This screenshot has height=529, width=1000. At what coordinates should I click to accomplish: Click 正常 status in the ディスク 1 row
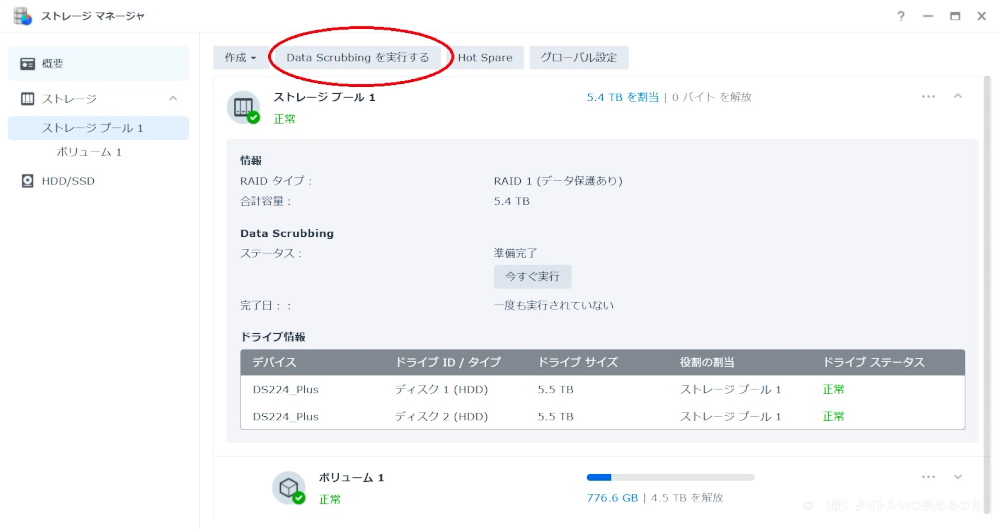(834, 389)
